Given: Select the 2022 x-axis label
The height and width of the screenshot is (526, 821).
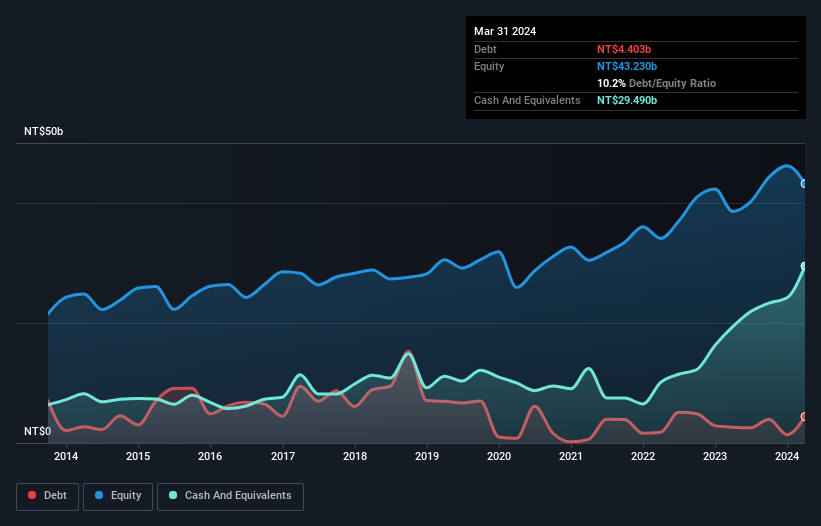Looking at the screenshot, I should point(643,456).
